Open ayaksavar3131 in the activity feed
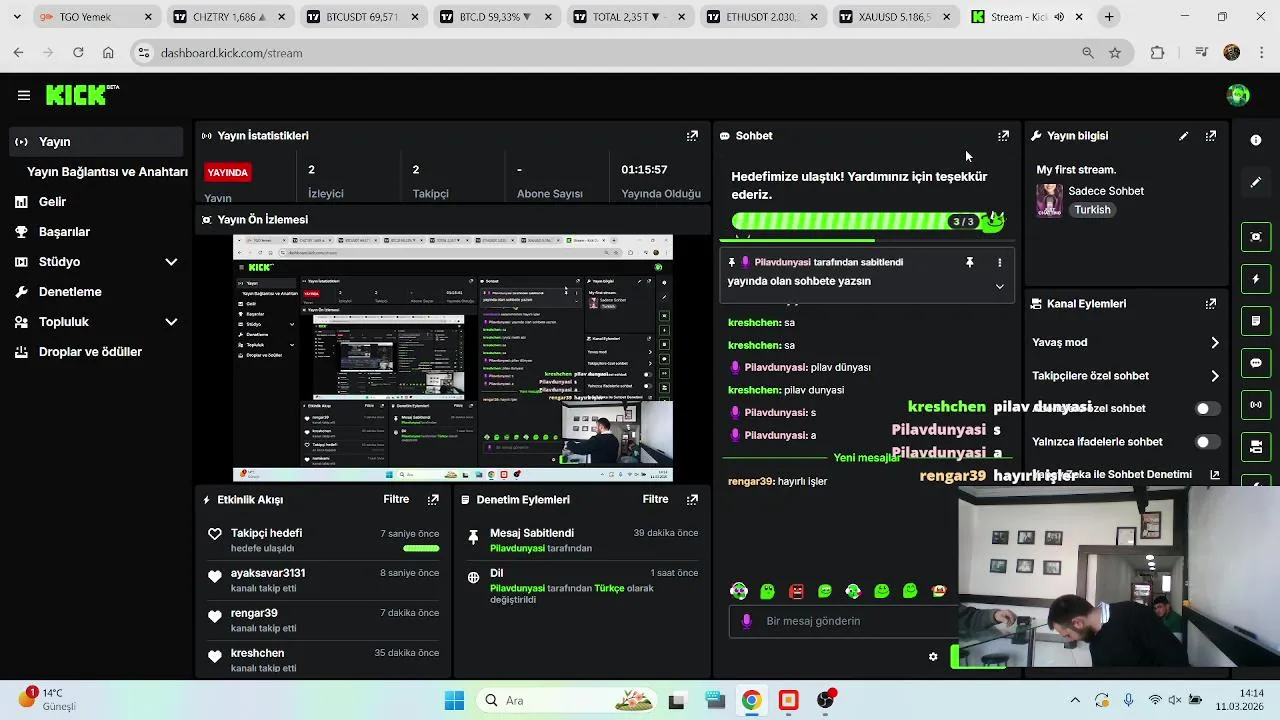 (x=268, y=573)
